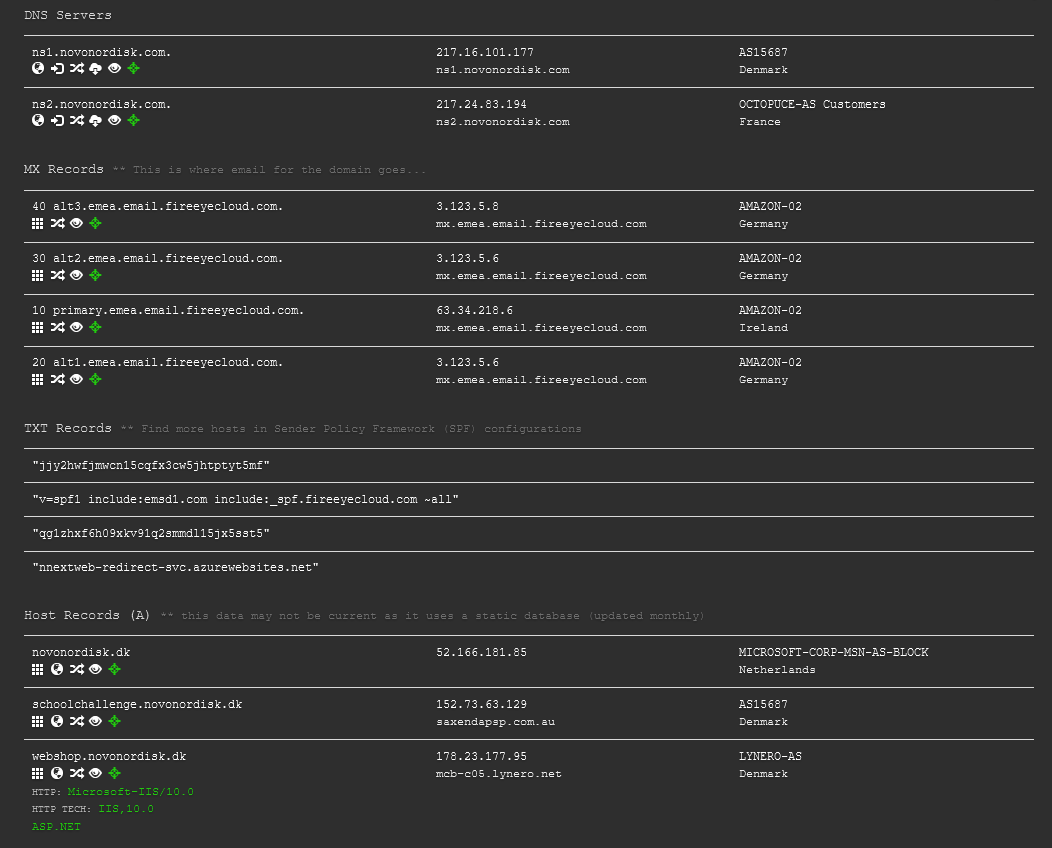This screenshot has height=848, width=1052.
Task: Click the green Microsoft-IIS/10.0 HTTP label
Action: pos(131,791)
